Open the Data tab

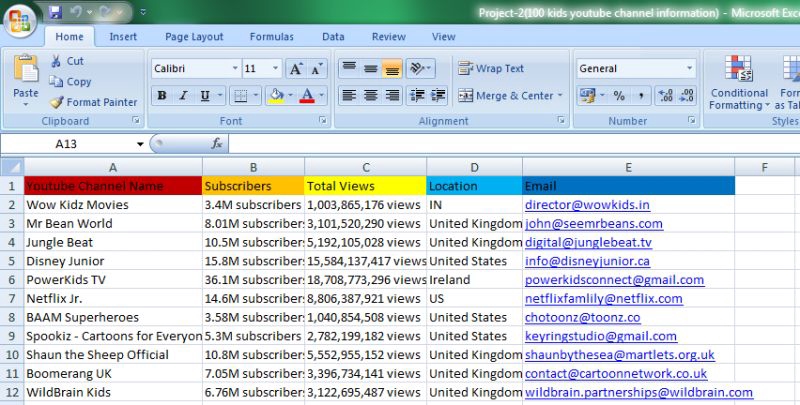(333, 37)
